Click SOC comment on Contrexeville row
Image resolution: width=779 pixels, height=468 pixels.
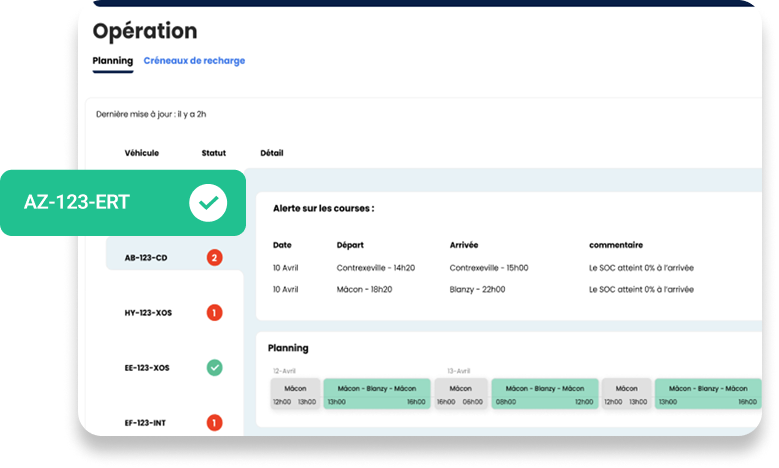641,268
